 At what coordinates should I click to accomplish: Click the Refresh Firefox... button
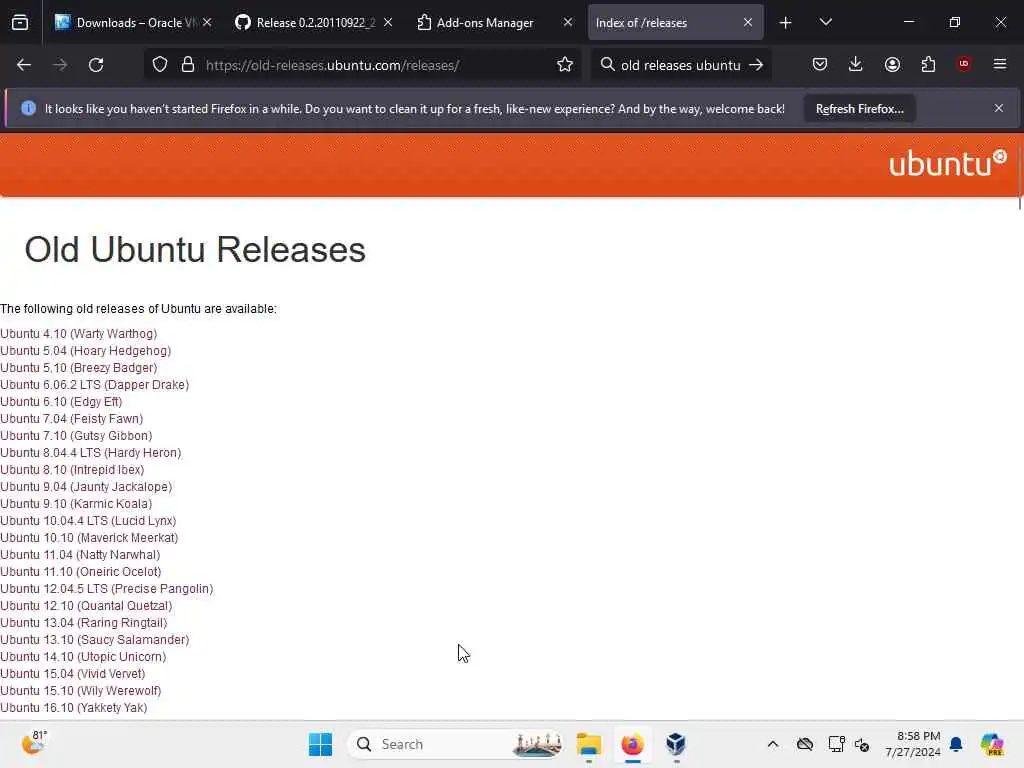point(859,109)
